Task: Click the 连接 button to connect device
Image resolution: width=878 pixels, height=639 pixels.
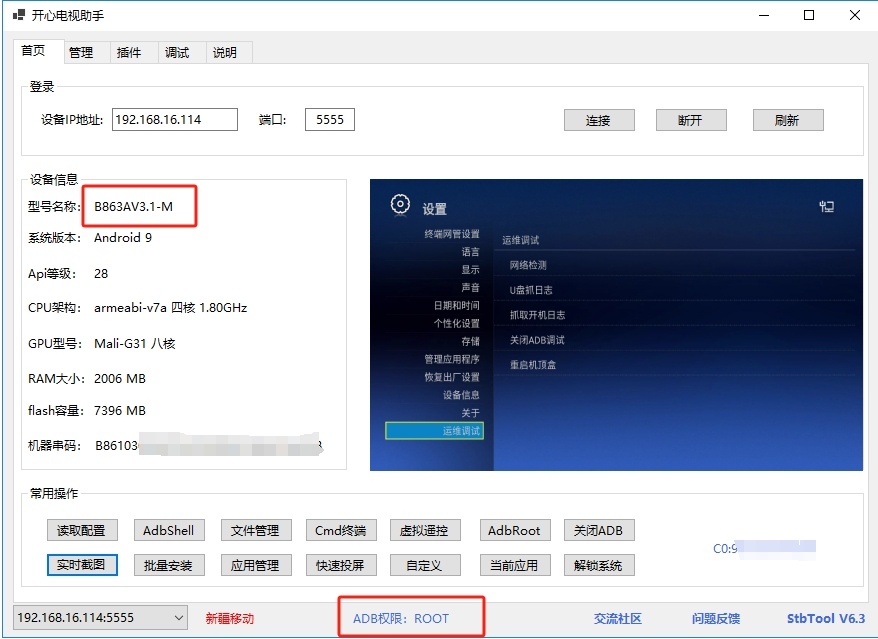Action: [x=598, y=119]
